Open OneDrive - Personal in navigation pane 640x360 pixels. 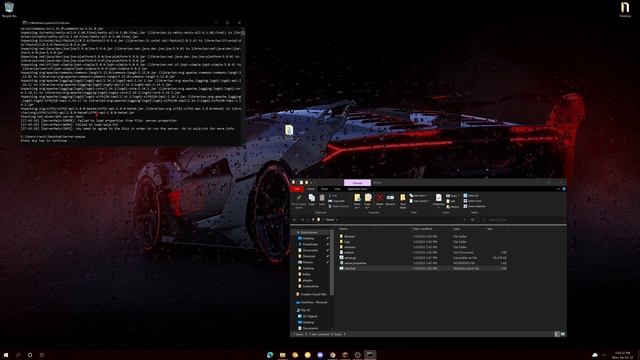pyautogui.click(x=312, y=302)
